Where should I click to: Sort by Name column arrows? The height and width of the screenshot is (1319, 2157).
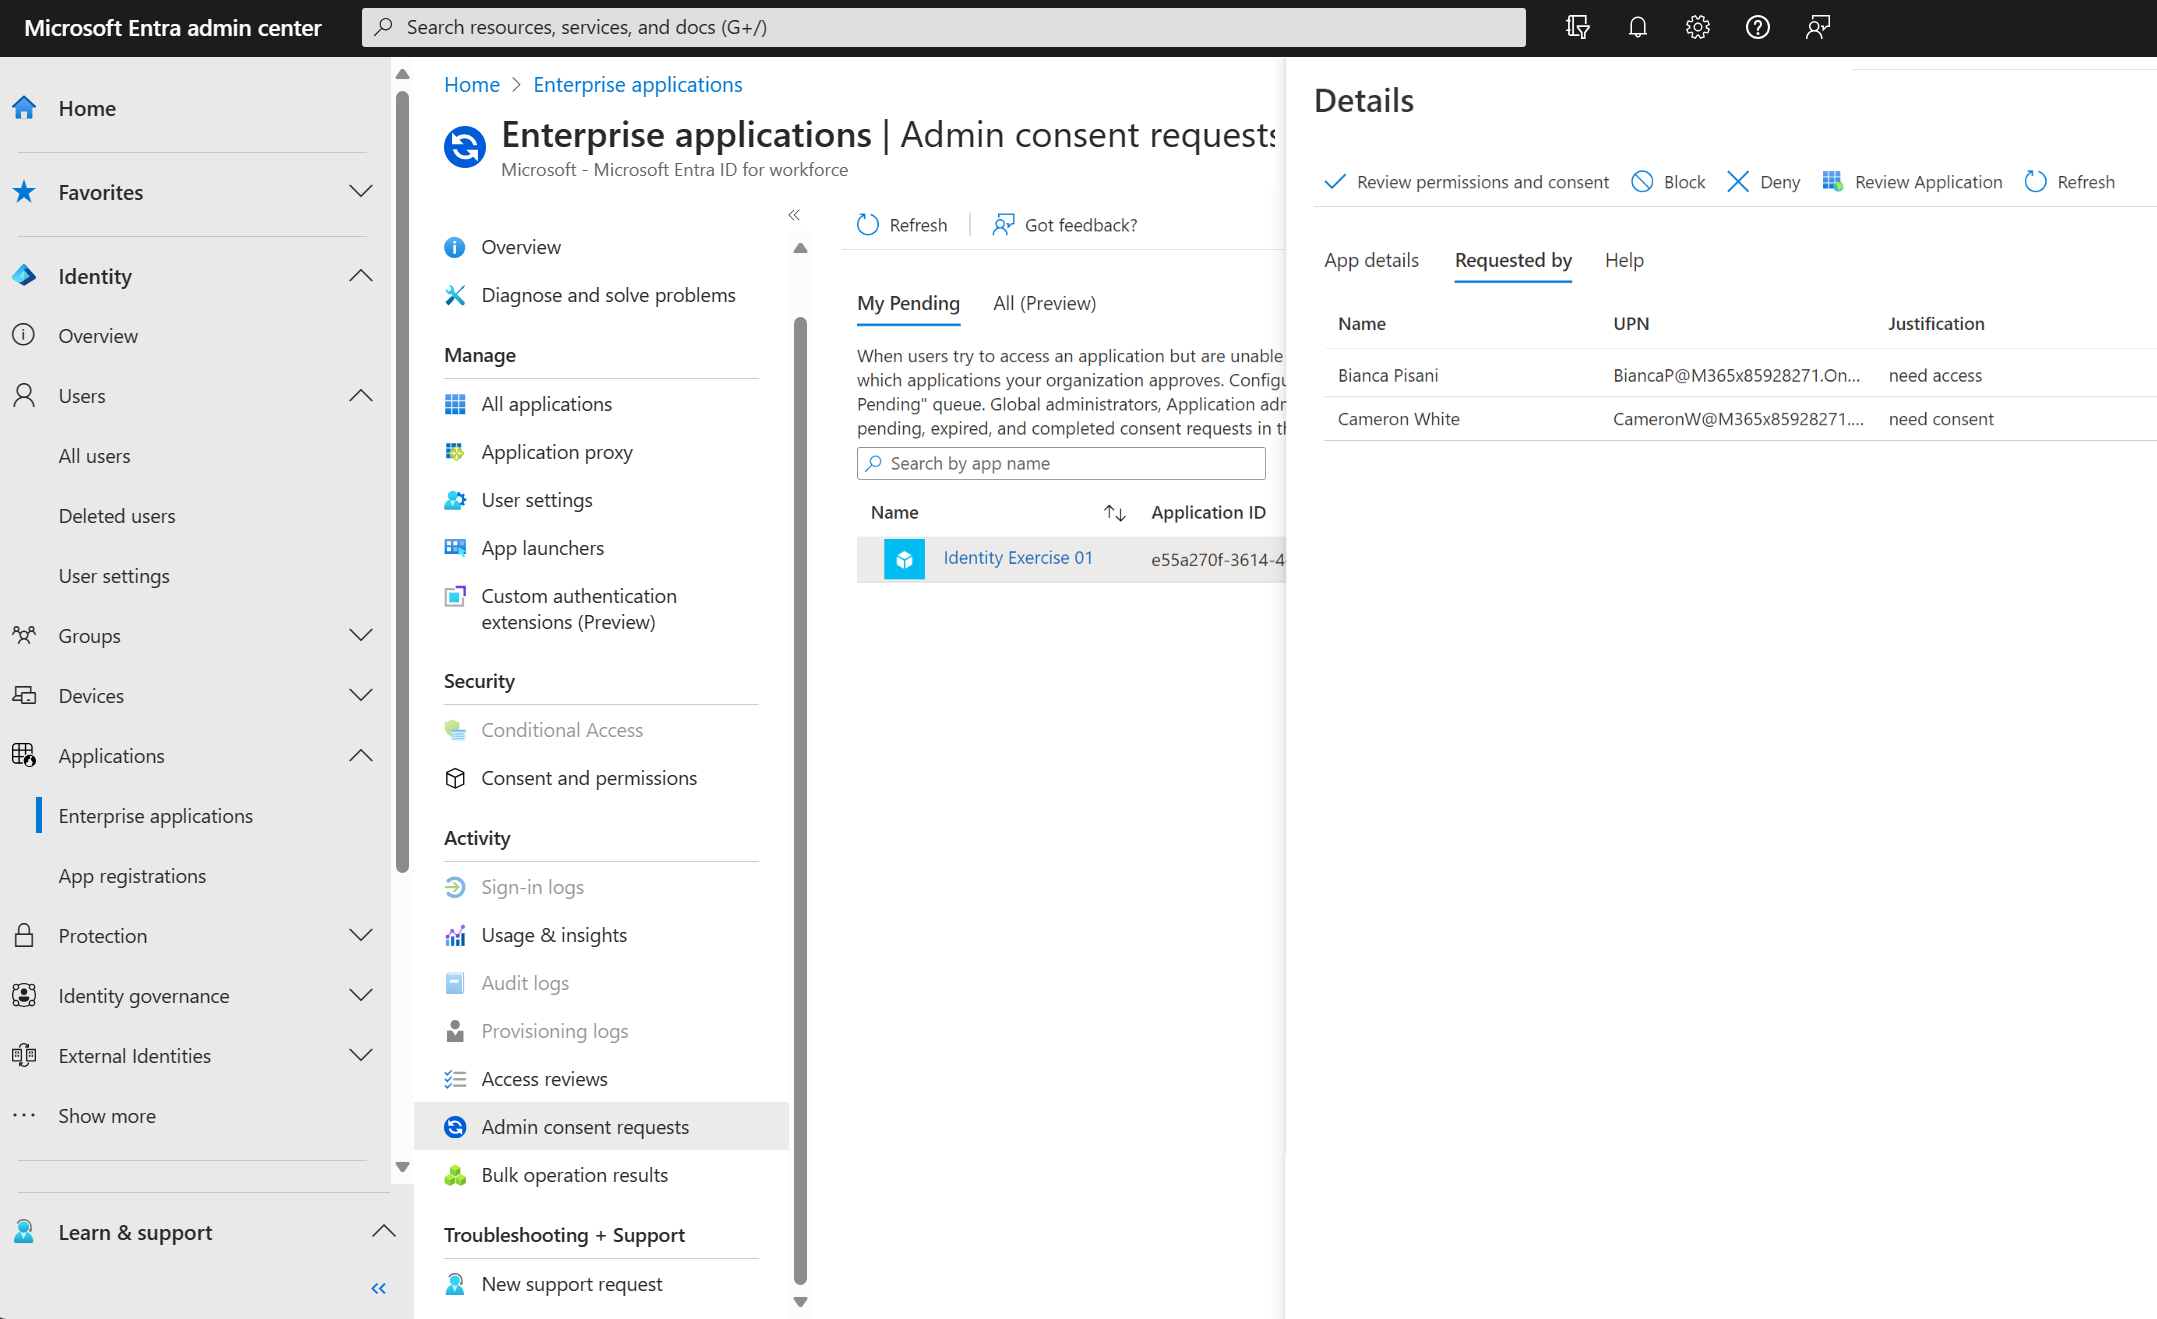(1114, 513)
